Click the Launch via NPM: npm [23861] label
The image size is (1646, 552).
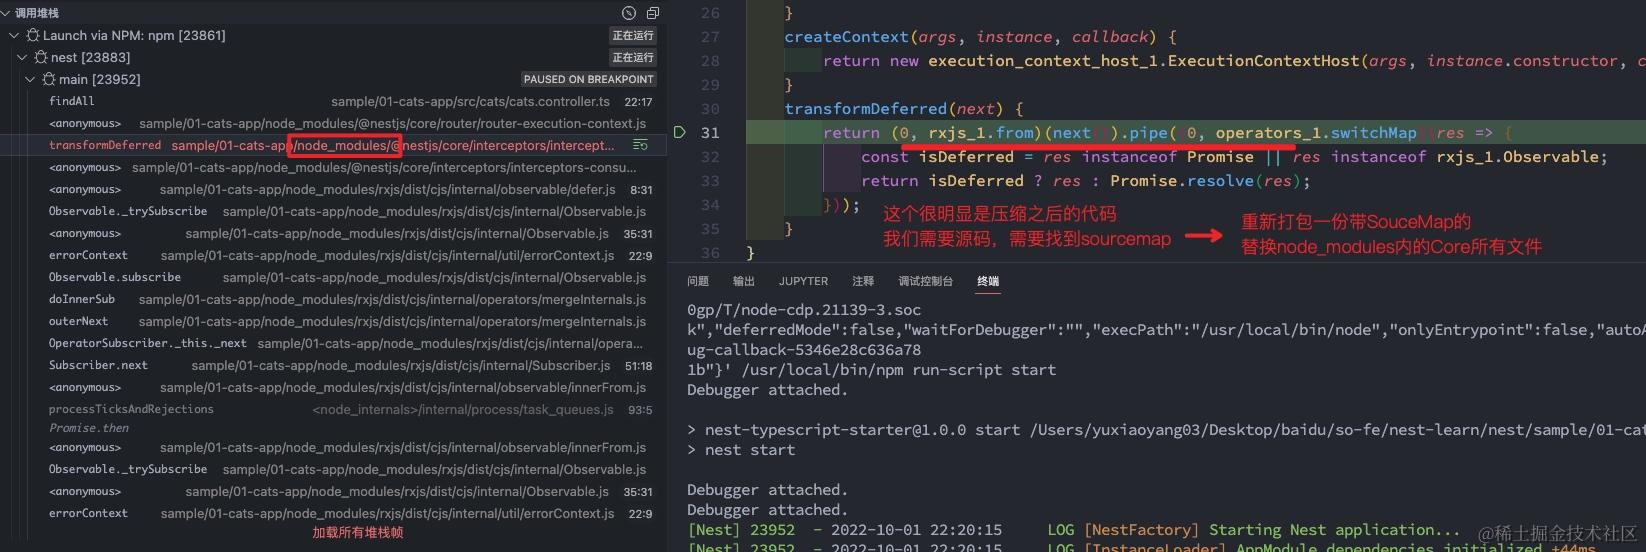click(x=134, y=35)
